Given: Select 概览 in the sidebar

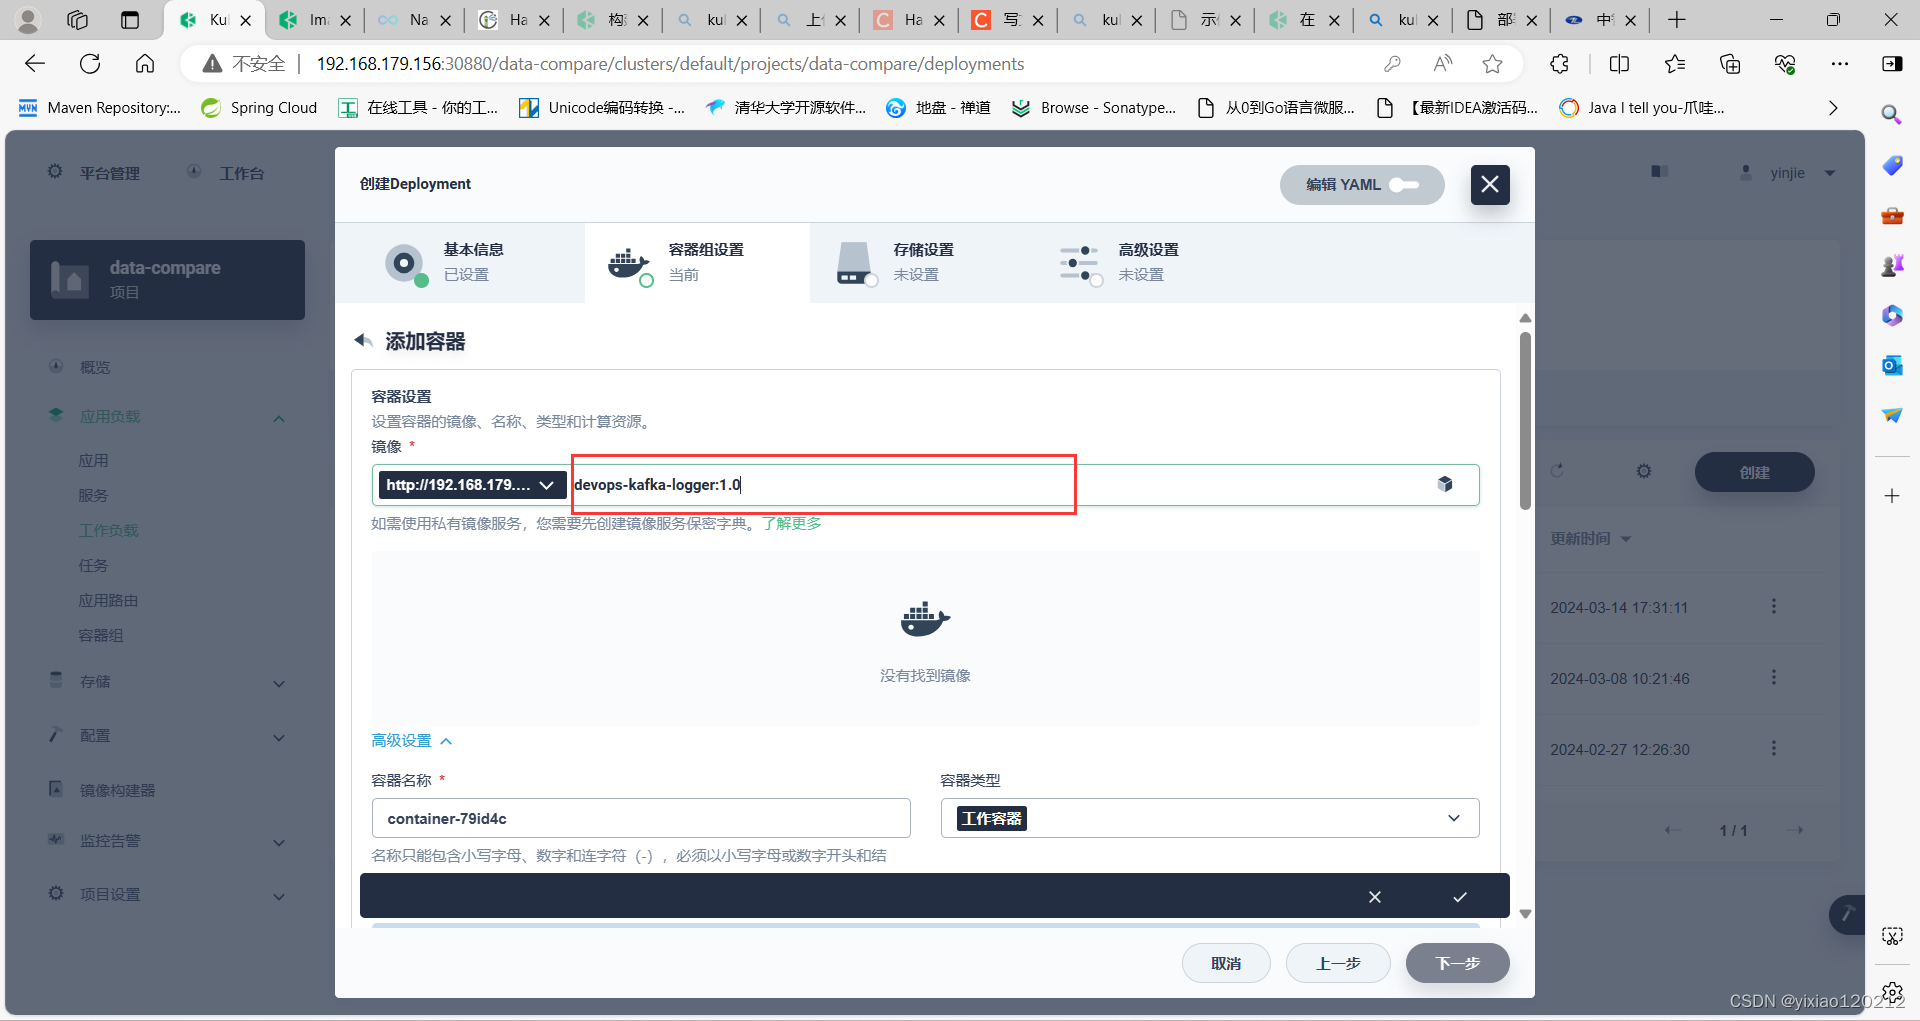Looking at the screenshot, I should click(x=95, y=367).
